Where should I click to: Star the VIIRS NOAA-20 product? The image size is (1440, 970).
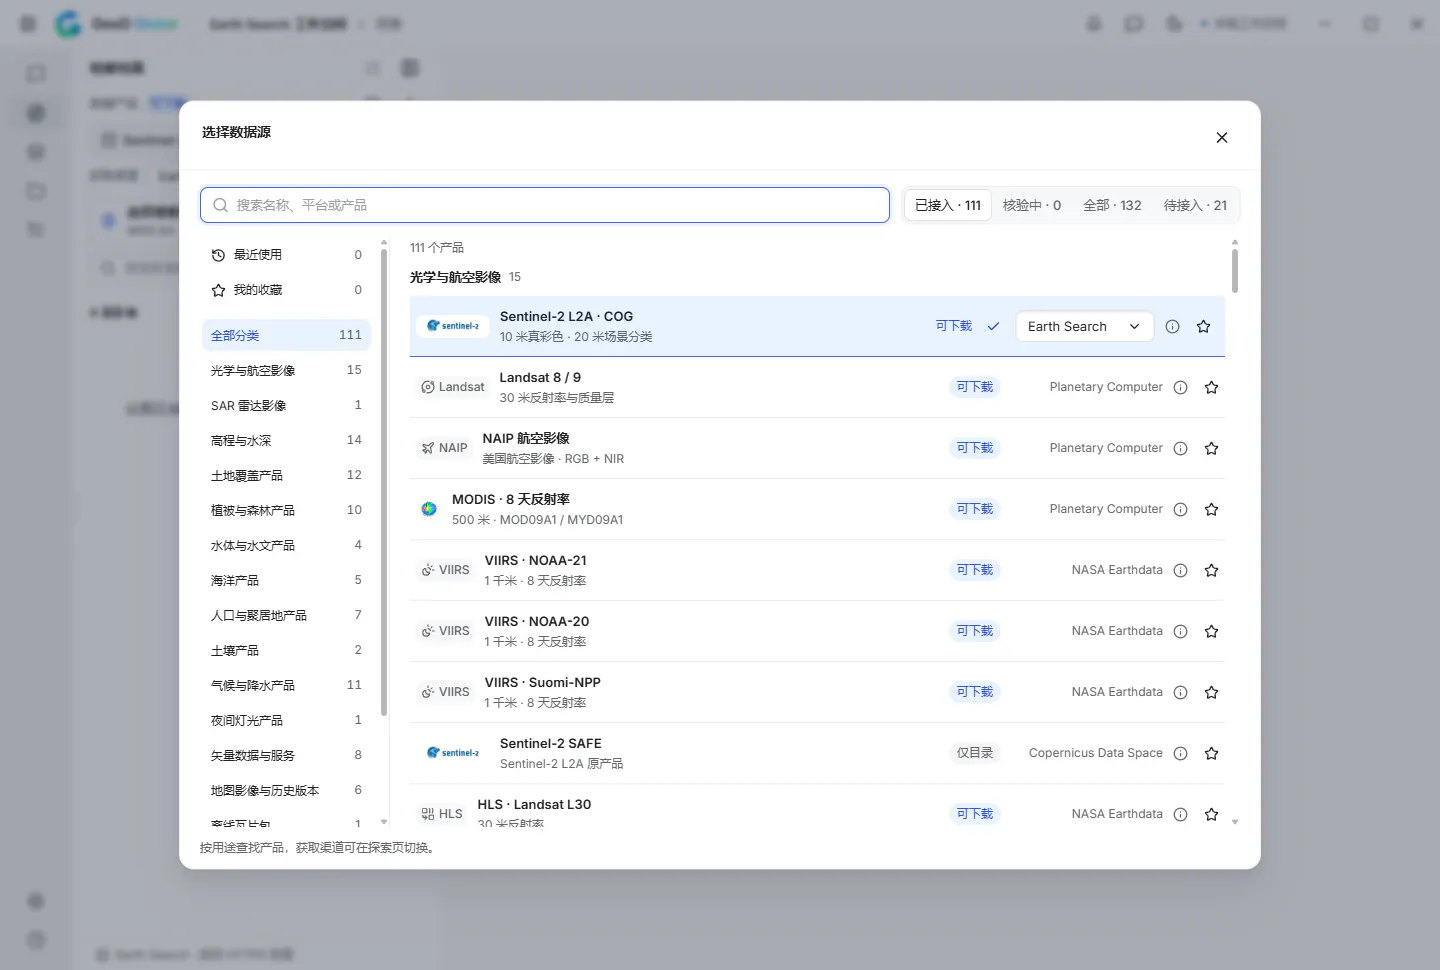tap(1211, 631)
